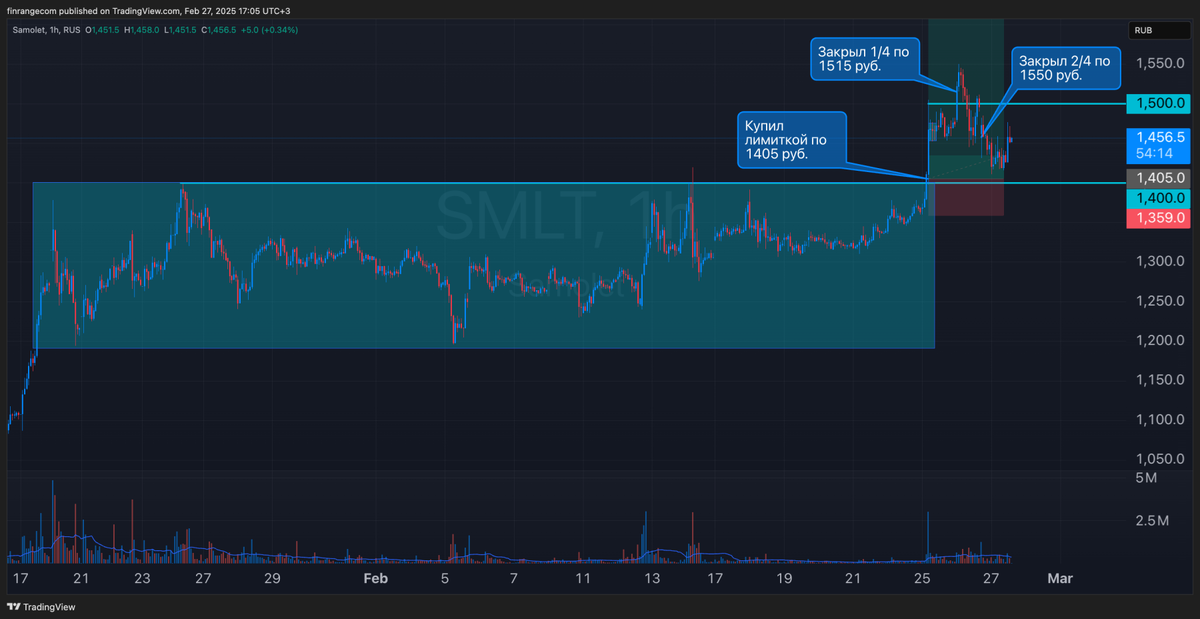1200x619 pixels.
Task: Click the 13 date label on time axis
Action: click(652, 578)
